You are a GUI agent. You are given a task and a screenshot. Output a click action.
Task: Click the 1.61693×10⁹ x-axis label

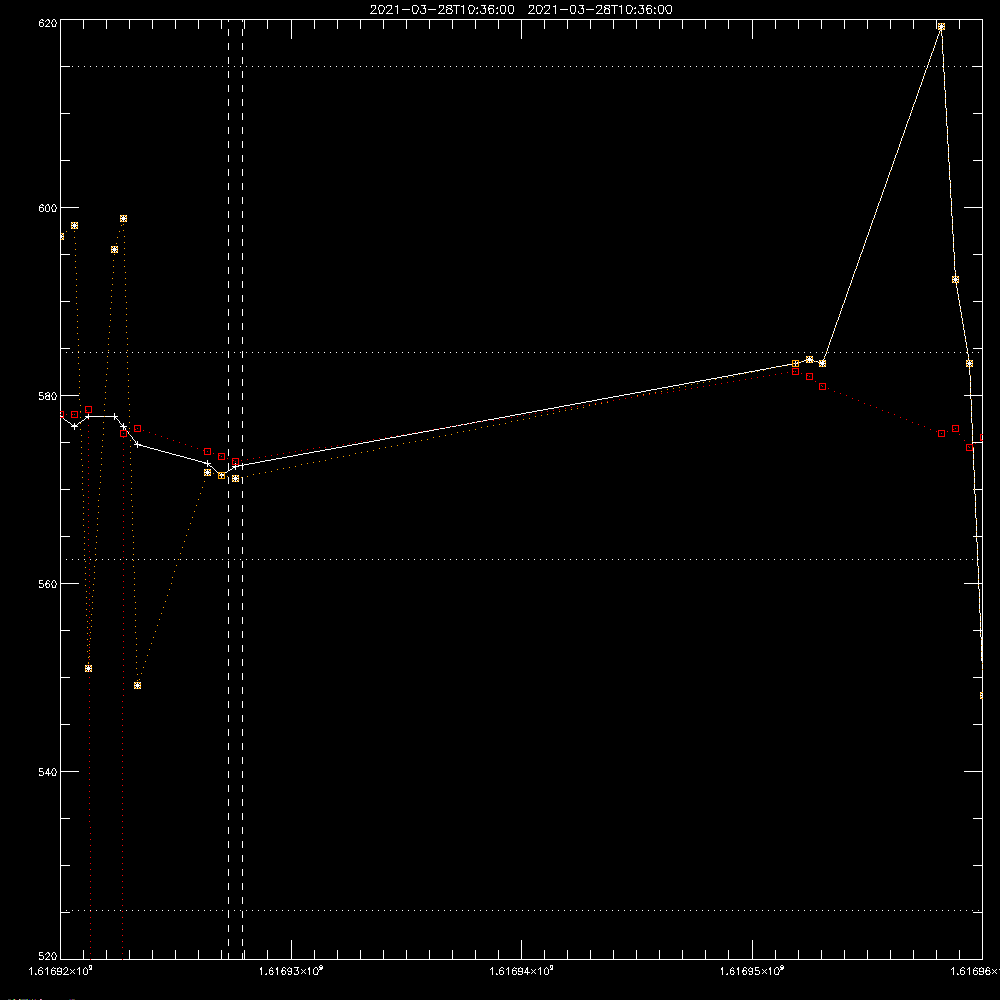click(291, 971)
